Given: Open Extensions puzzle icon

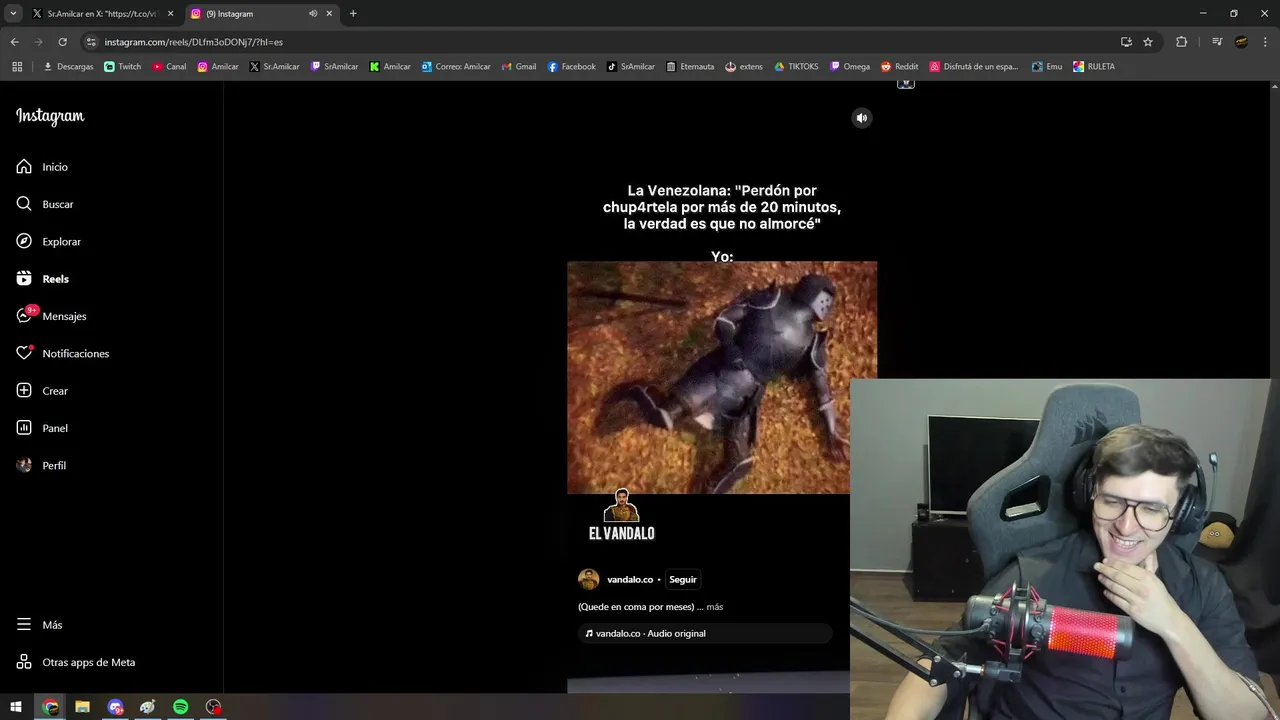Looking at the screenshot, I should tap(1181, 42).
